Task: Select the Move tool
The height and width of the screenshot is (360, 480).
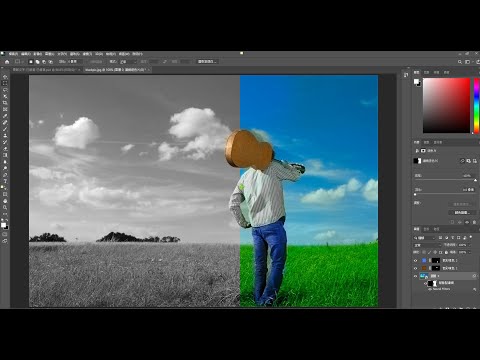Action: click(5, 77)
